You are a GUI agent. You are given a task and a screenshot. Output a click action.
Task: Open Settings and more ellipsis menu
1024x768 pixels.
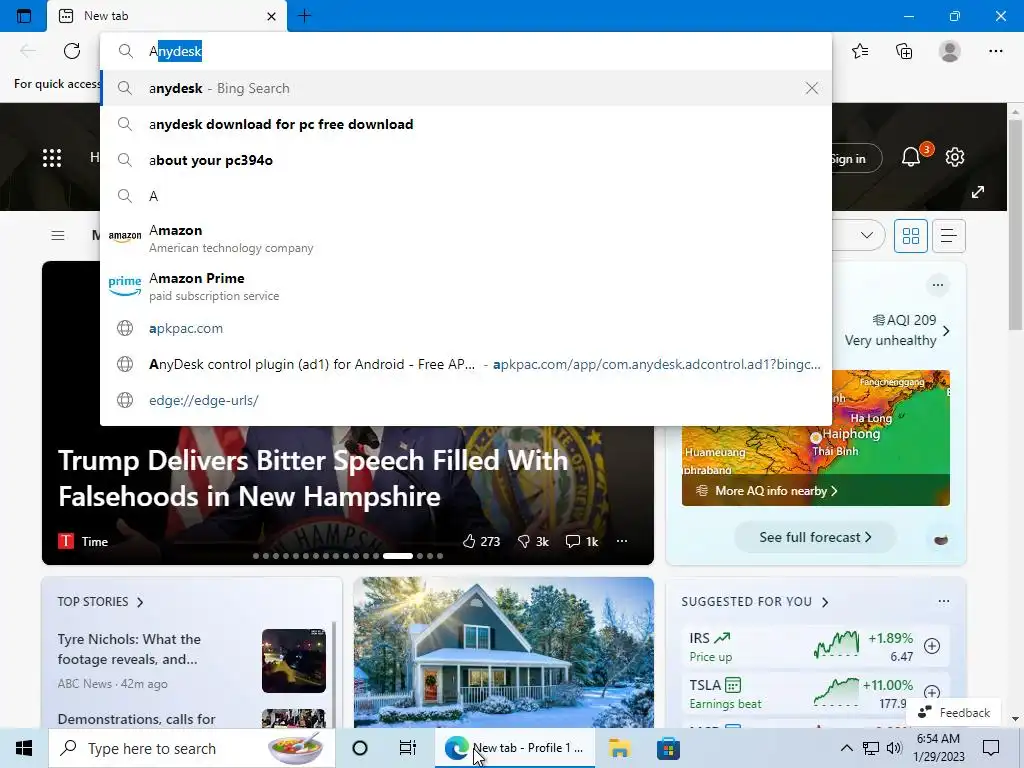995,51
